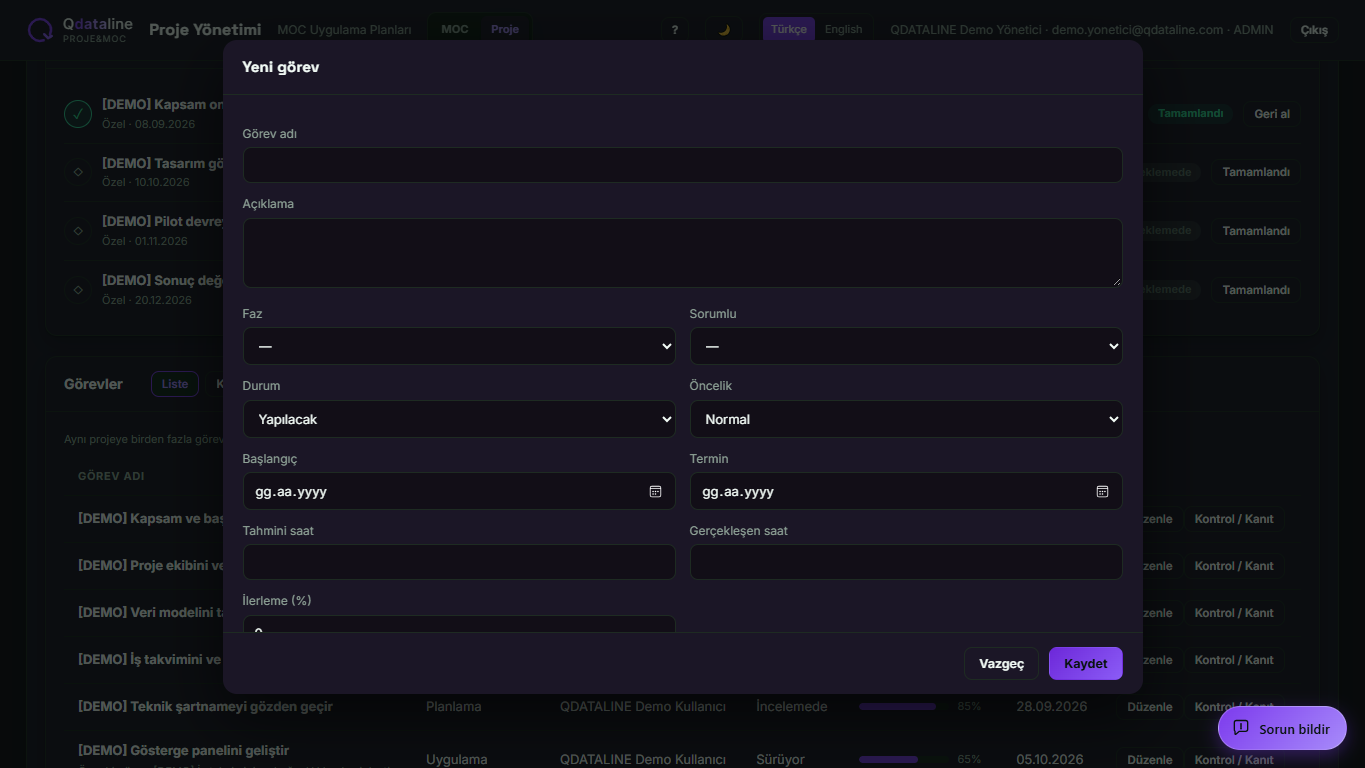Image resolution: width=1365 pixels, height=768 pixels.
Task: Click the green checkmark beside [DEMO] Kapsam
Action: point(78,114)
